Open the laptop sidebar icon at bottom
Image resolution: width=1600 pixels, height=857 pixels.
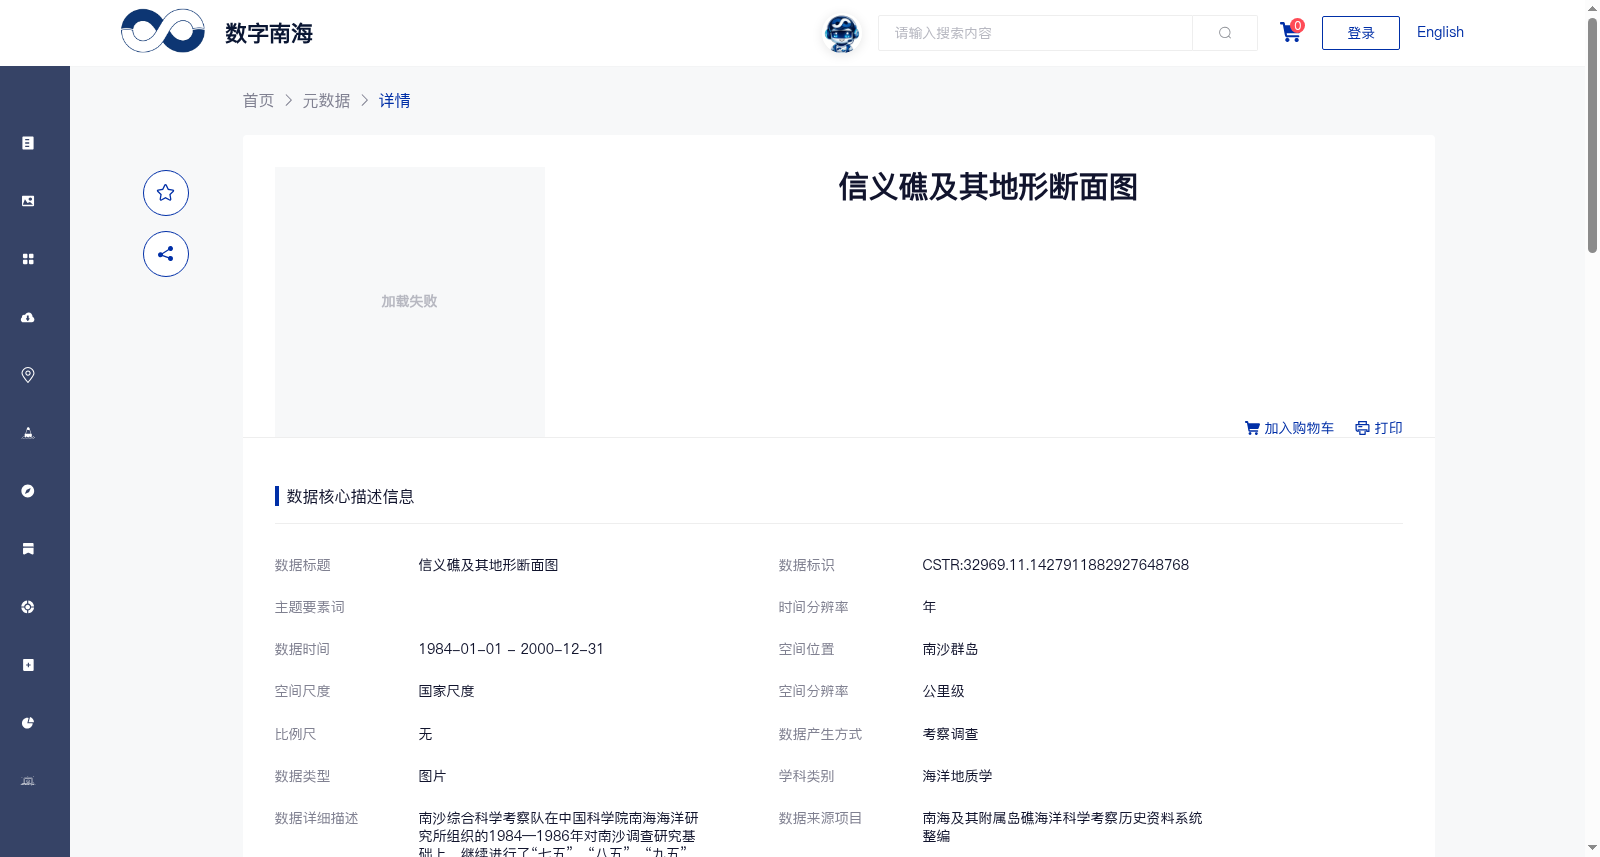[28, 781]
